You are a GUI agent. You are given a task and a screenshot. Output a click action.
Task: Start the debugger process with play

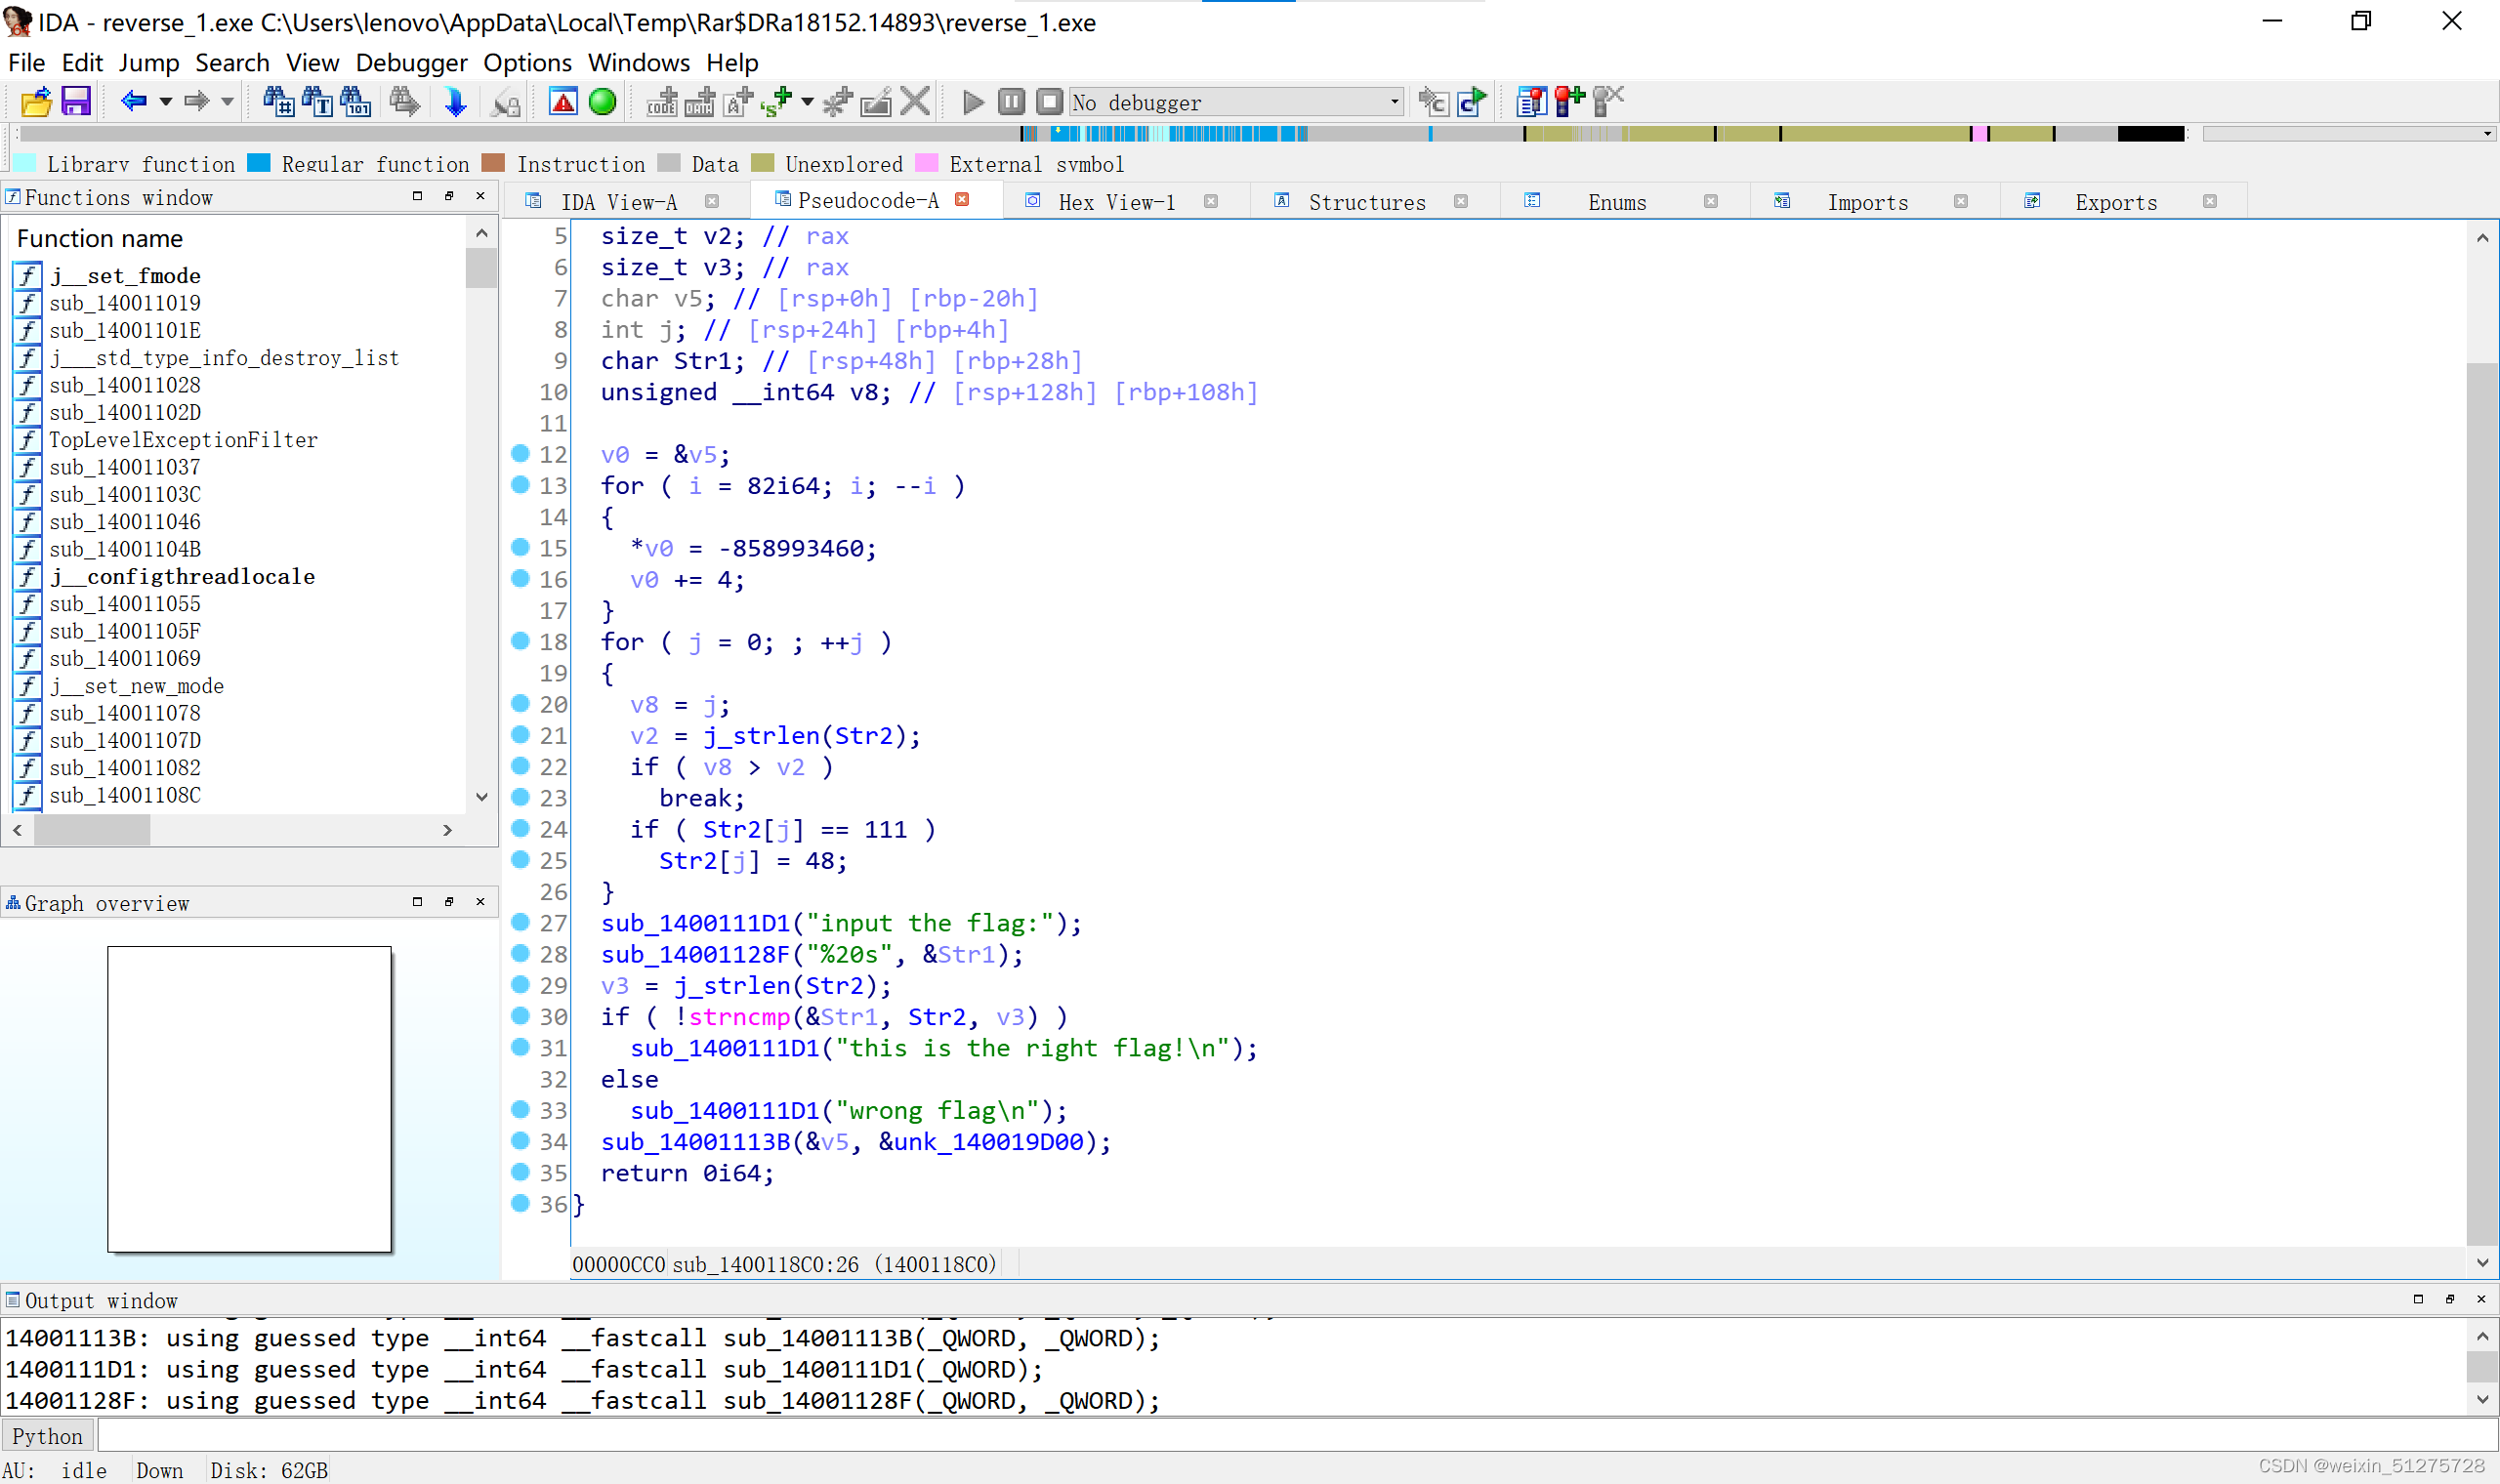(973, 102)
